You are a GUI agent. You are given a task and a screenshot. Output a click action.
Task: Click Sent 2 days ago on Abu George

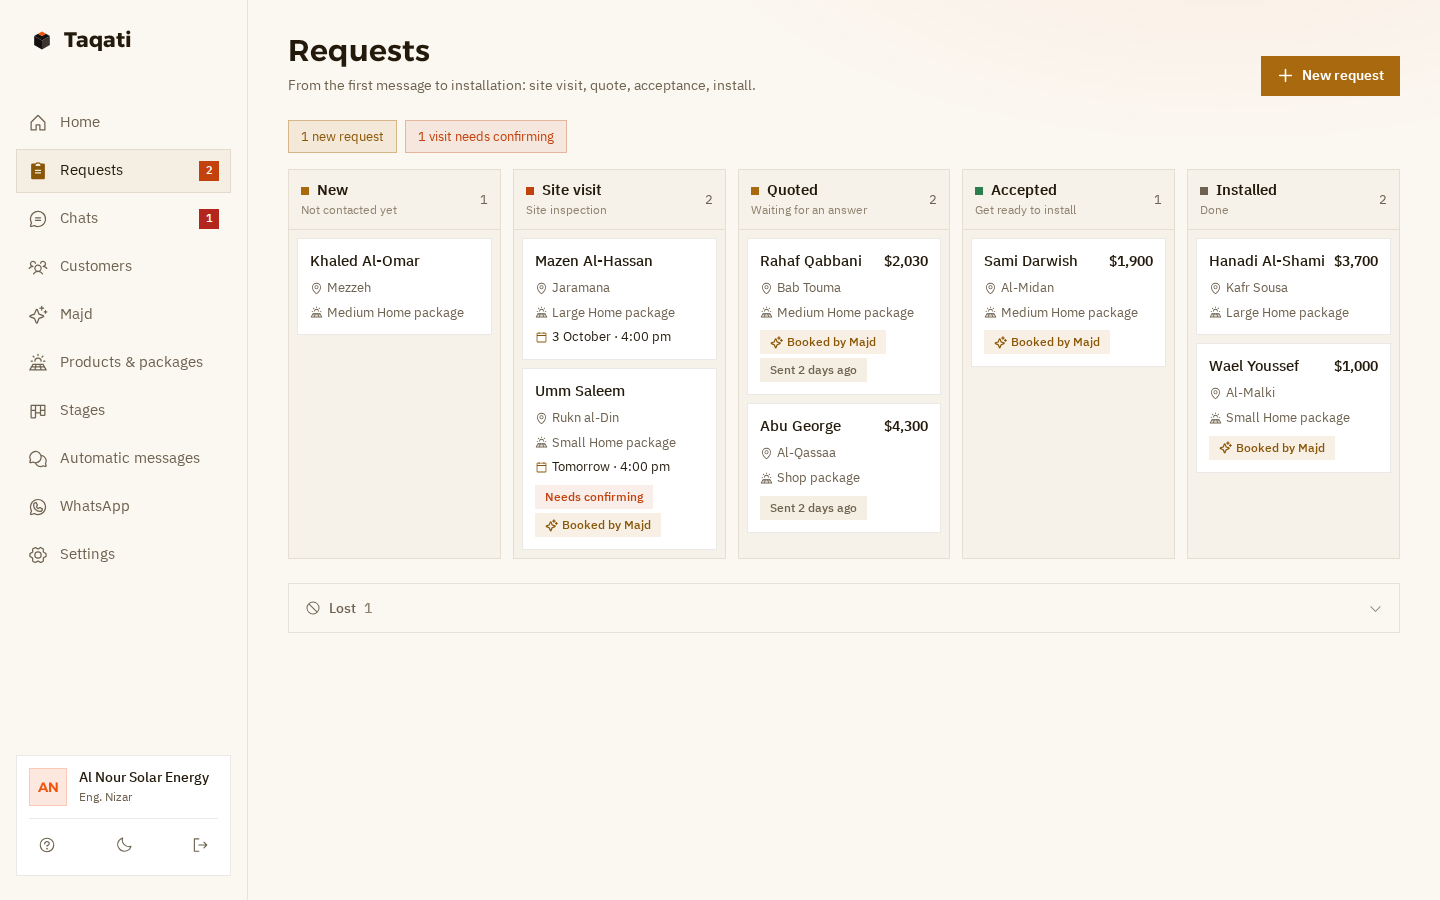[813, 508]
